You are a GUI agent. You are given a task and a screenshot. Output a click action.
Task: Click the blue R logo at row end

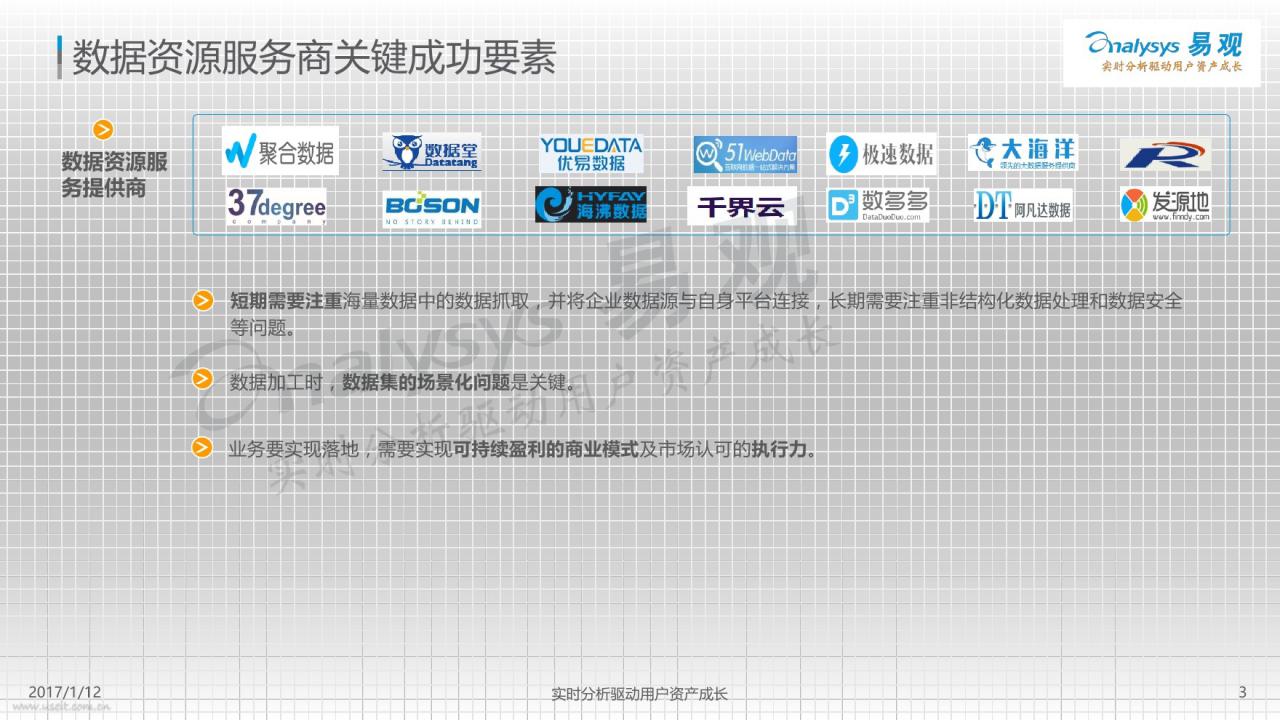1165,154
